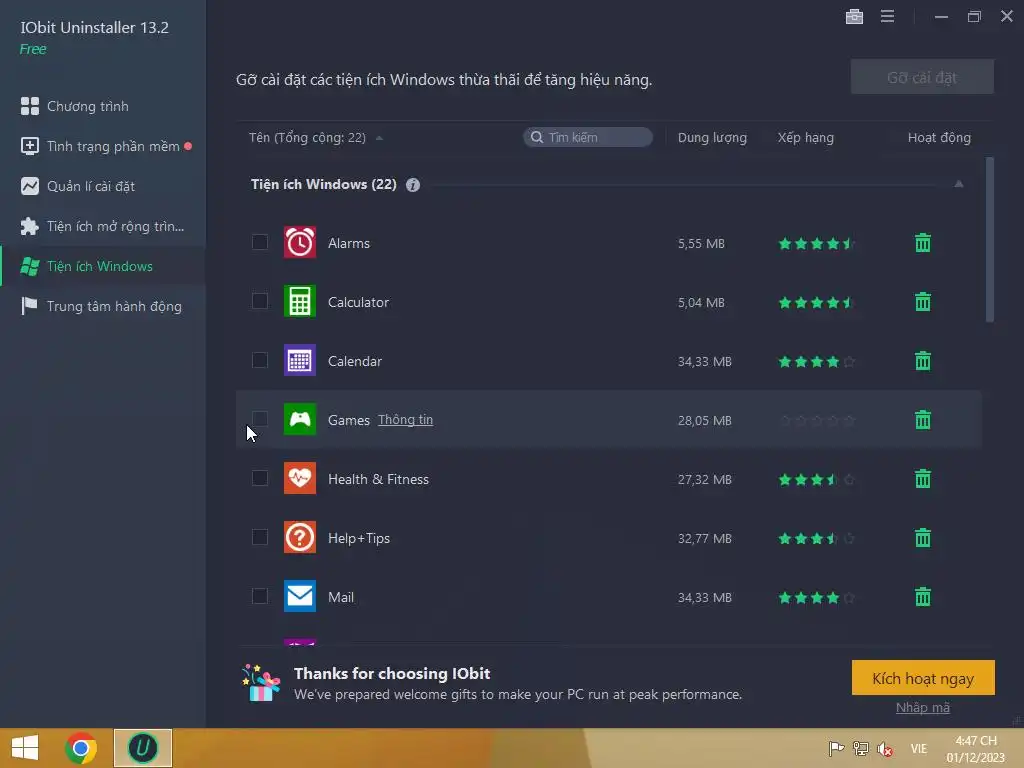The width and height of the screenshot is (1024, 768).
Task: Open the hamburger options menu
Action: coord(887,16)
